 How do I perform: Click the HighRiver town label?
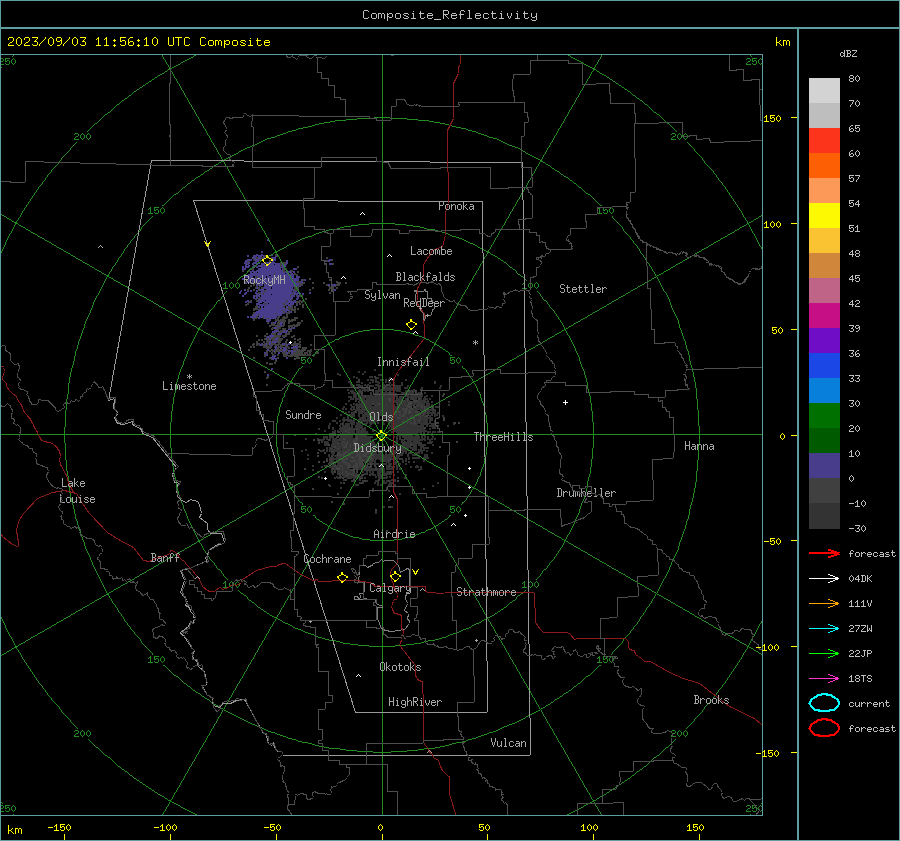[414, 702]
